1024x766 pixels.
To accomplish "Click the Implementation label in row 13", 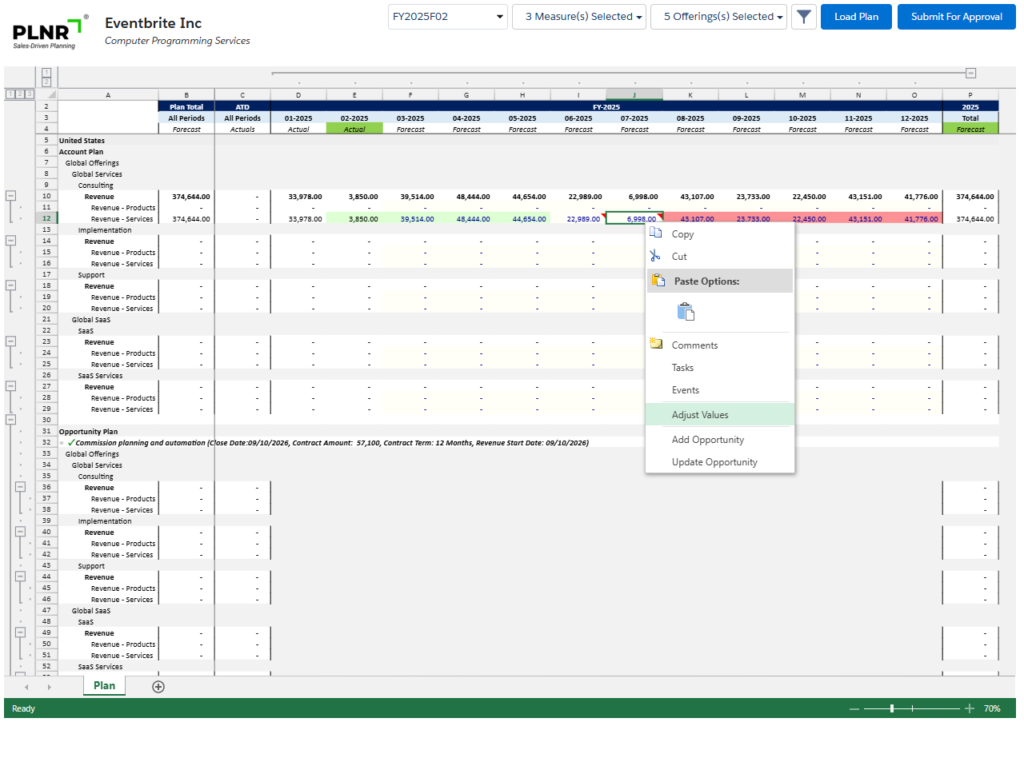I will 104,230.
